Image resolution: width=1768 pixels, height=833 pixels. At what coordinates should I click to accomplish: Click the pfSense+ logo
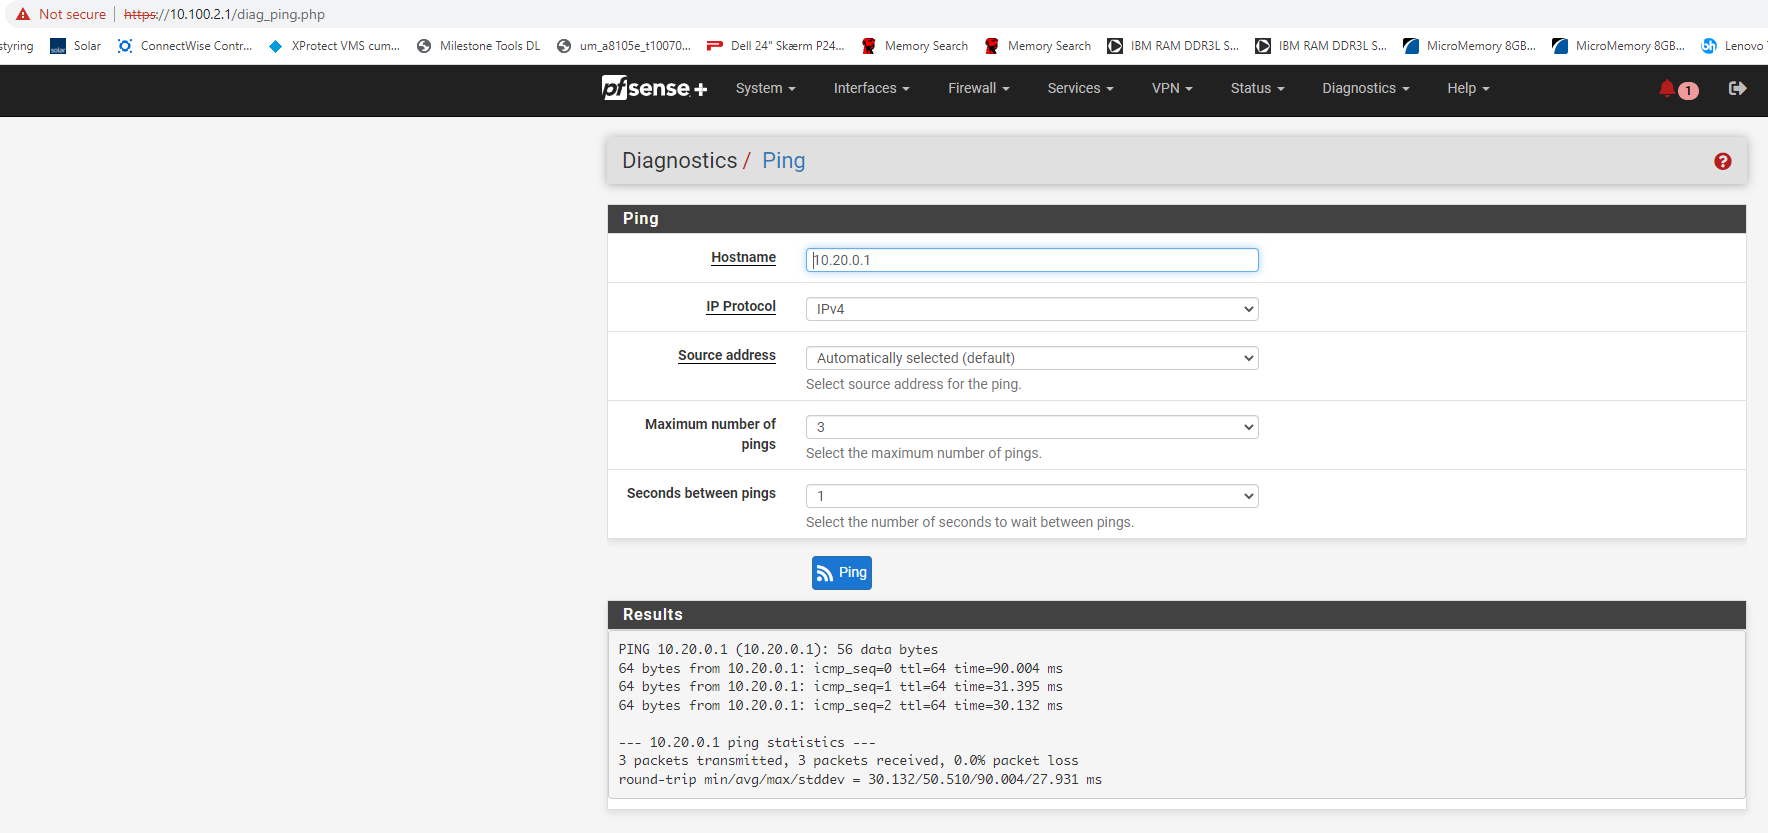654,88
